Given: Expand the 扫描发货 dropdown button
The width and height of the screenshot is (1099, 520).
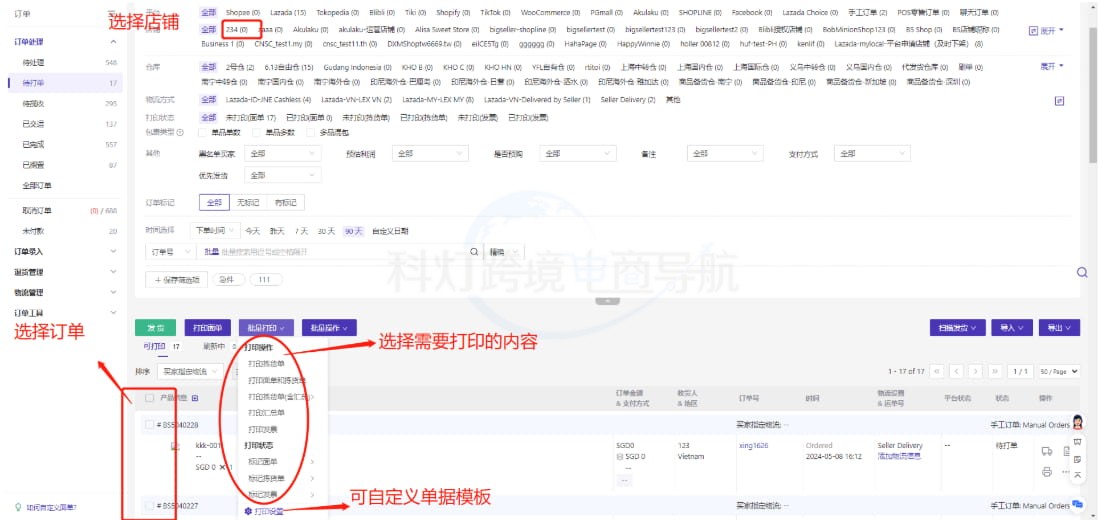Looking at the screenshot, I should click(x=957, y=327).
